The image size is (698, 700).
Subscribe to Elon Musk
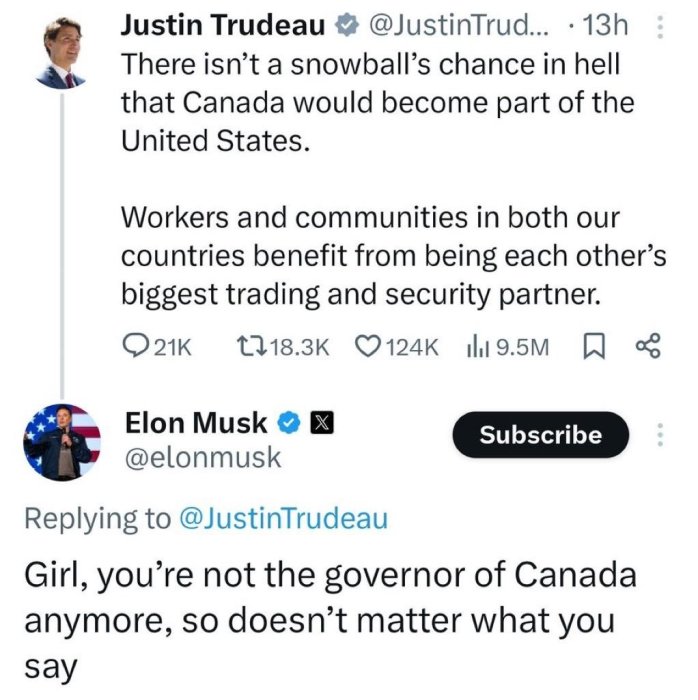540,435
